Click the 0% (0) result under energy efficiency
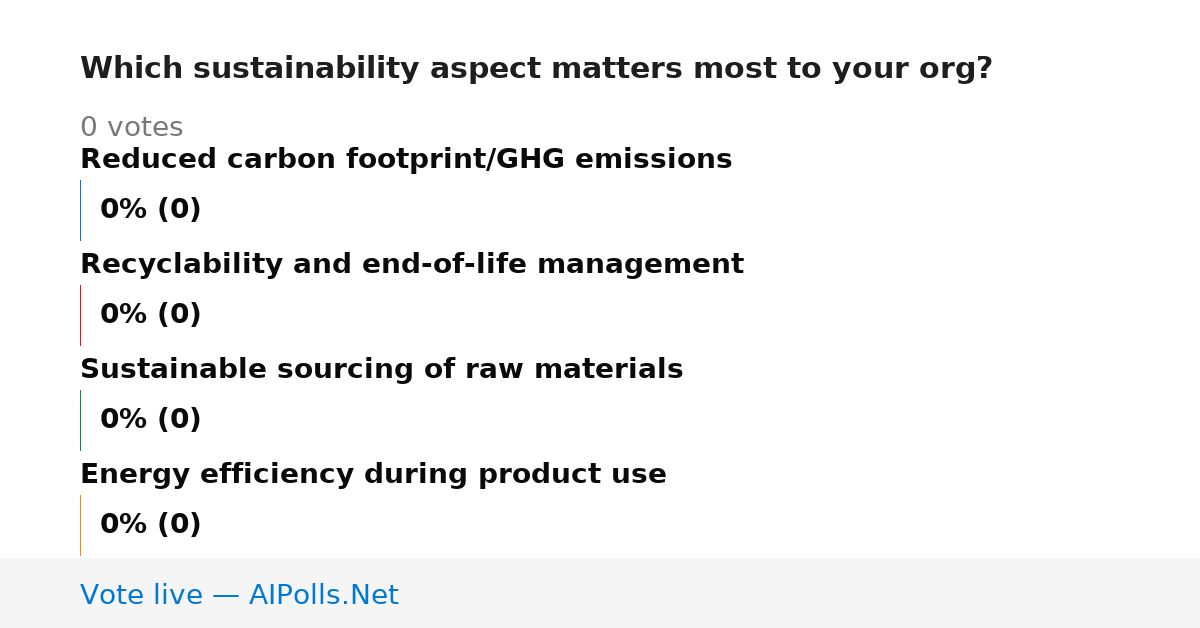Viewport: 1200px width, 628px height. 151,525
